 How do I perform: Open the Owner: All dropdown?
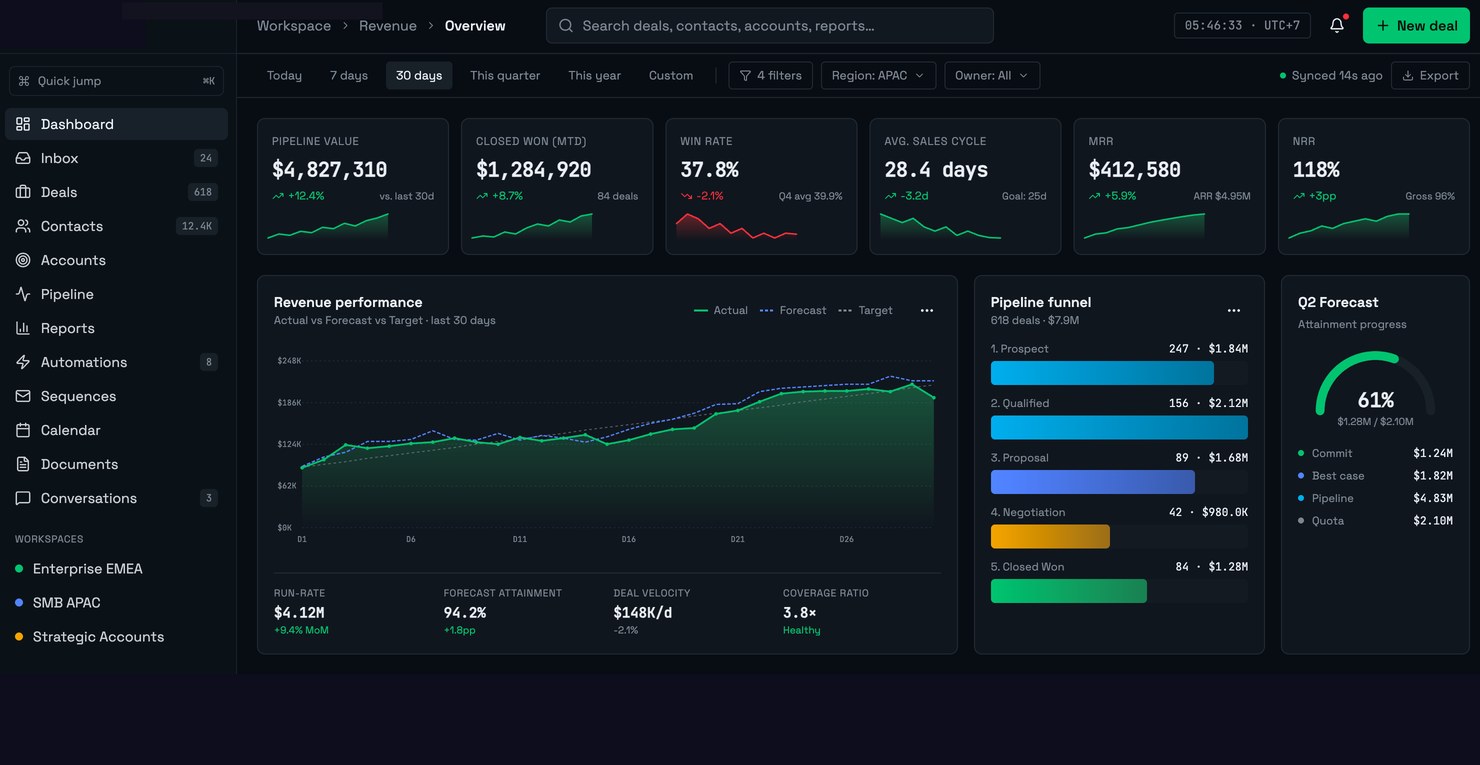coord(992,76)
